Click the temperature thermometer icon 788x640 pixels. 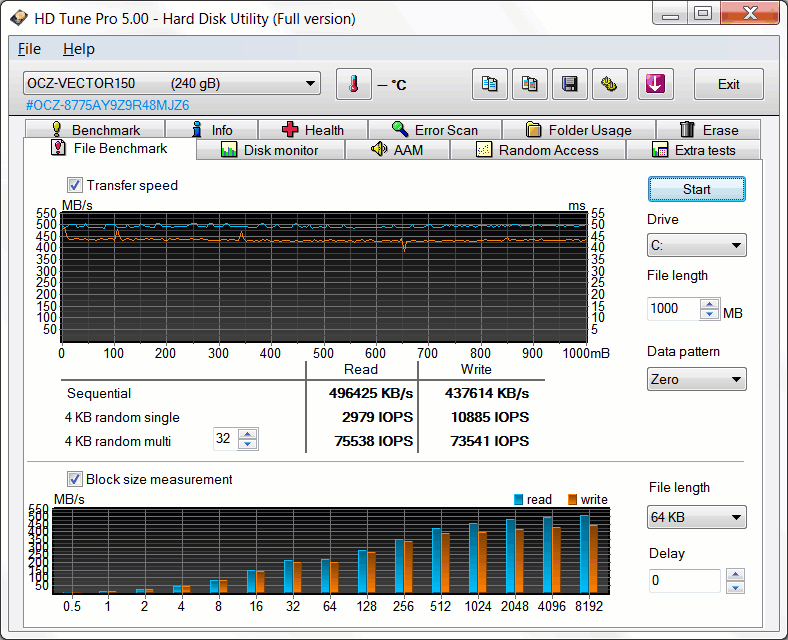point(354,84)
